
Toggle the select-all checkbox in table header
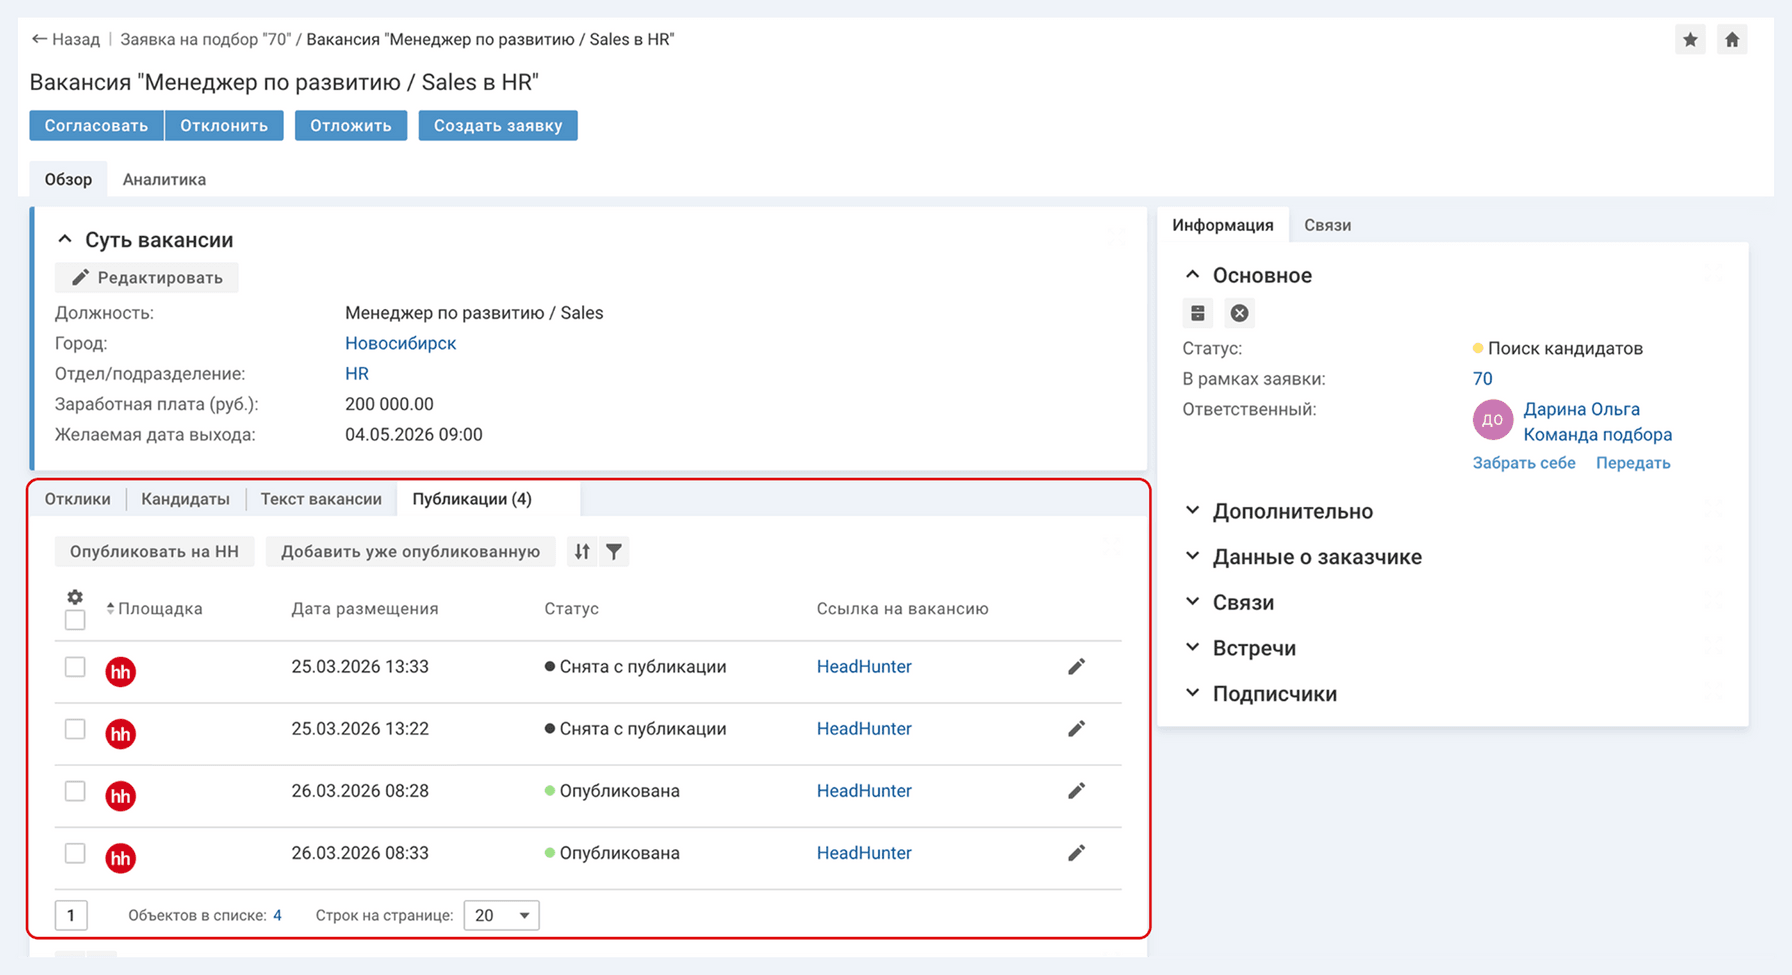point(75,621)
